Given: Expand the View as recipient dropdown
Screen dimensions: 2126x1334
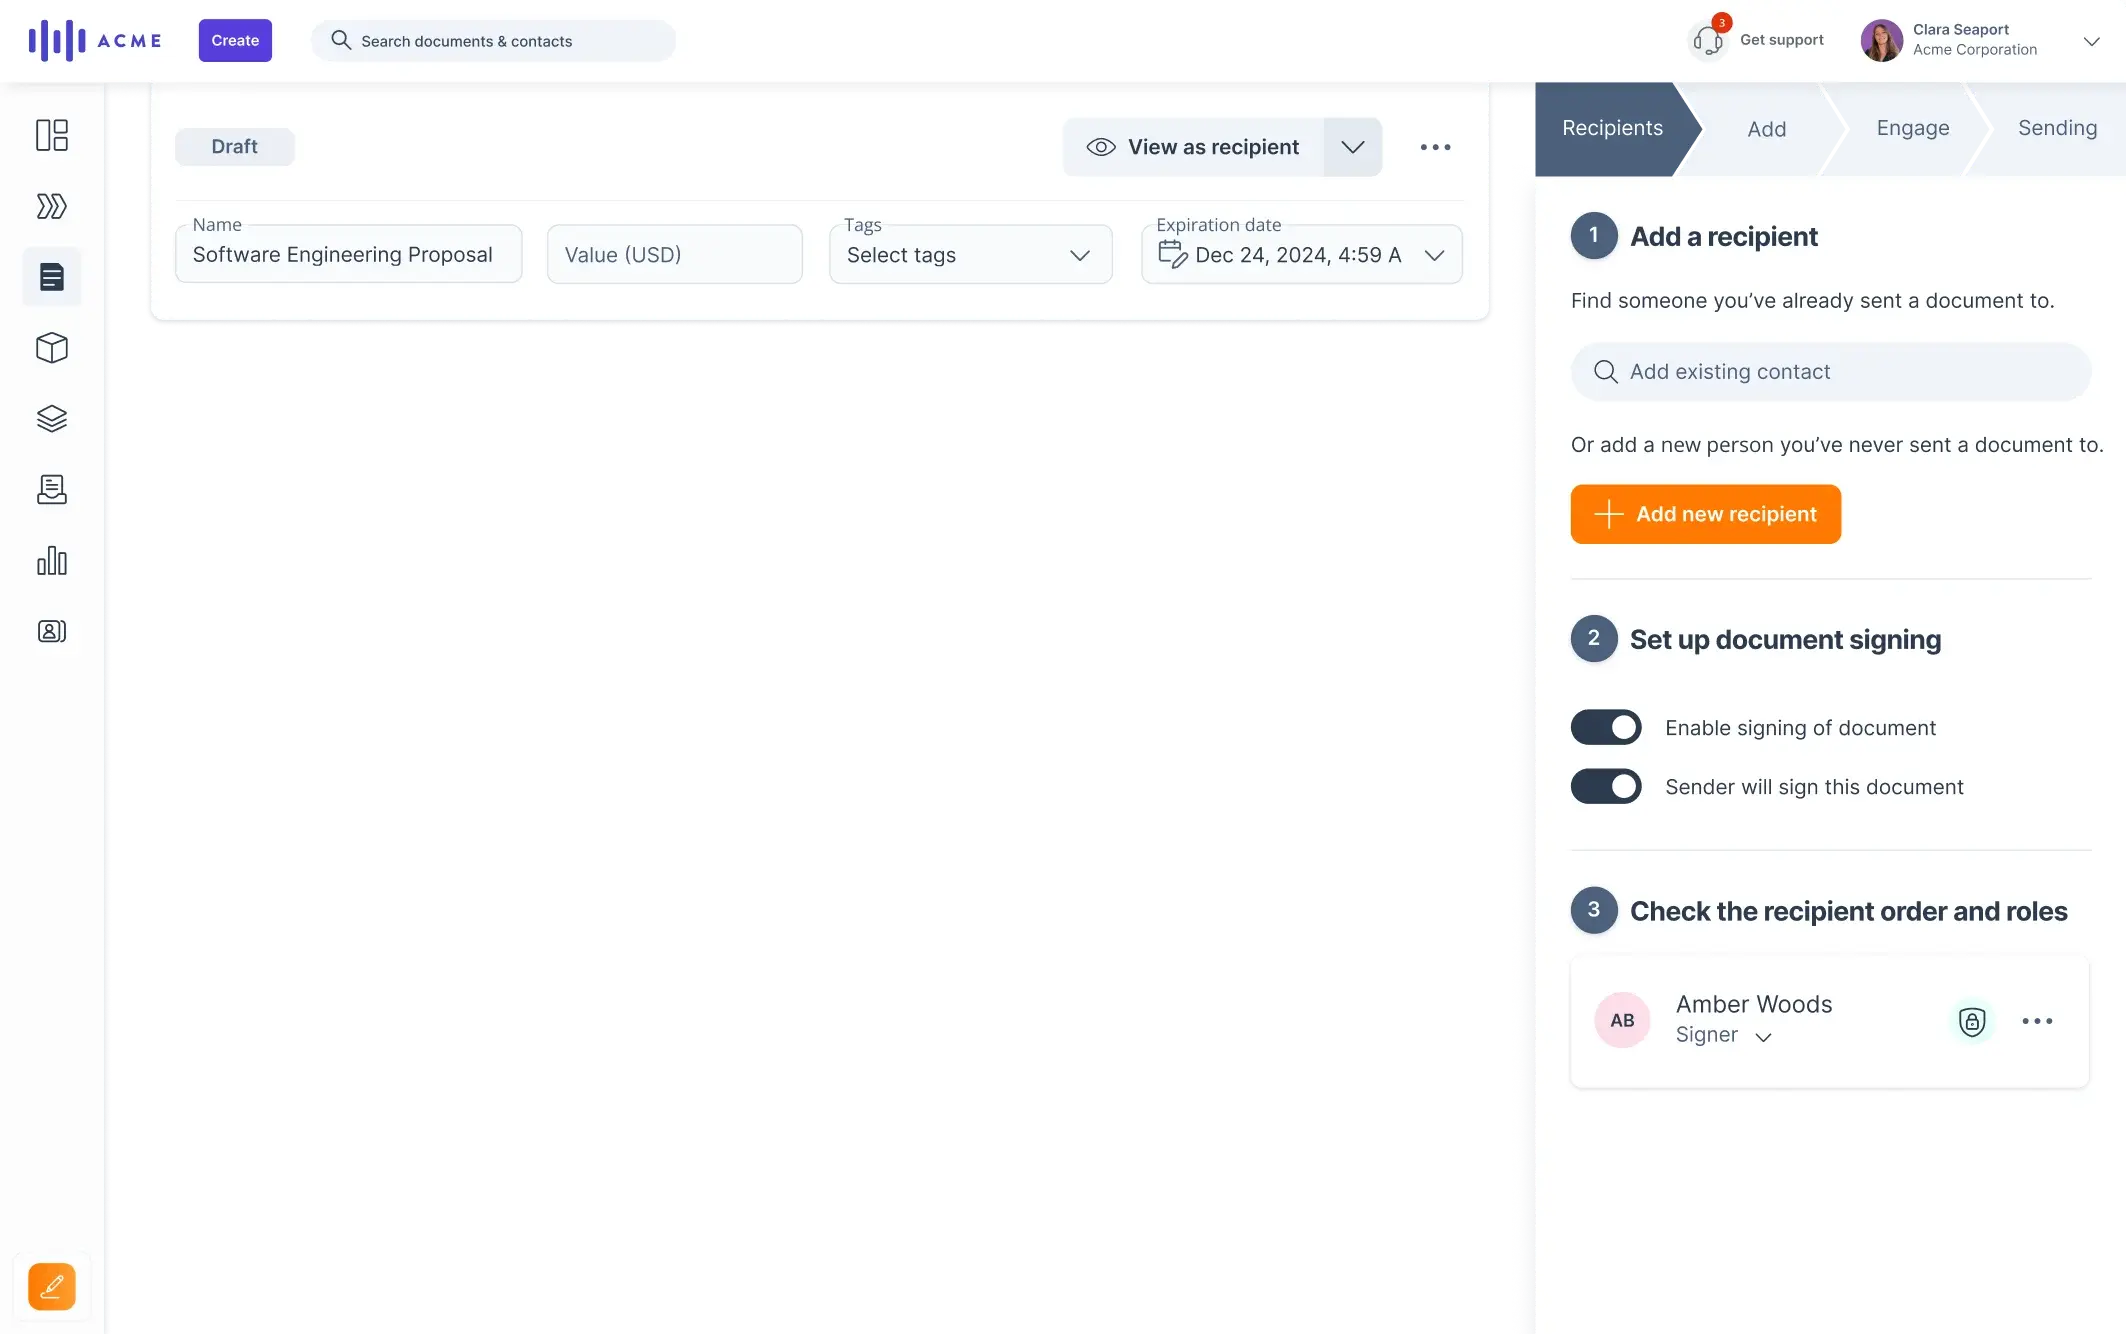Looking at the screenshot, I should pos(1352,146).
